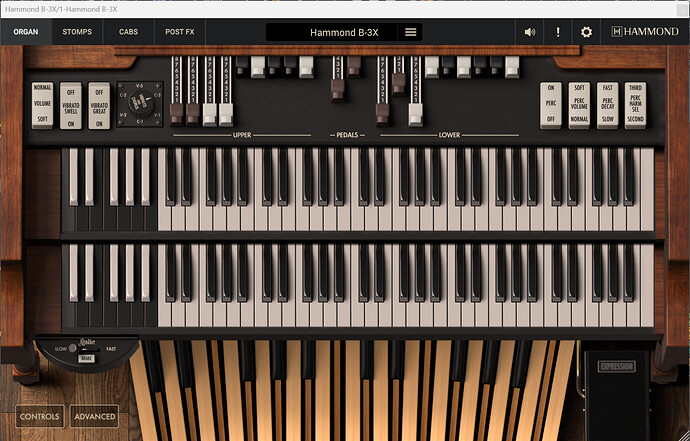Click the partly pulled brown Lower drawbar
Screen dimensions: 690x441
tap(399, 84)
